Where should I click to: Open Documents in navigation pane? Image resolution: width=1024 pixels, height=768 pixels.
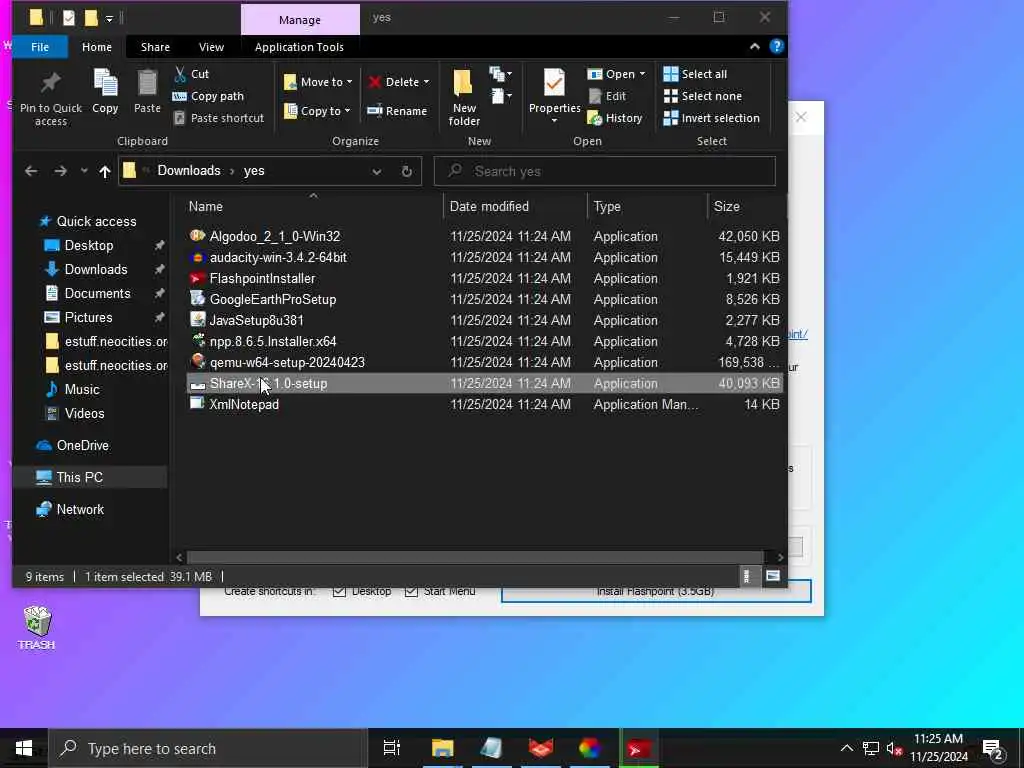pos(97,293)
